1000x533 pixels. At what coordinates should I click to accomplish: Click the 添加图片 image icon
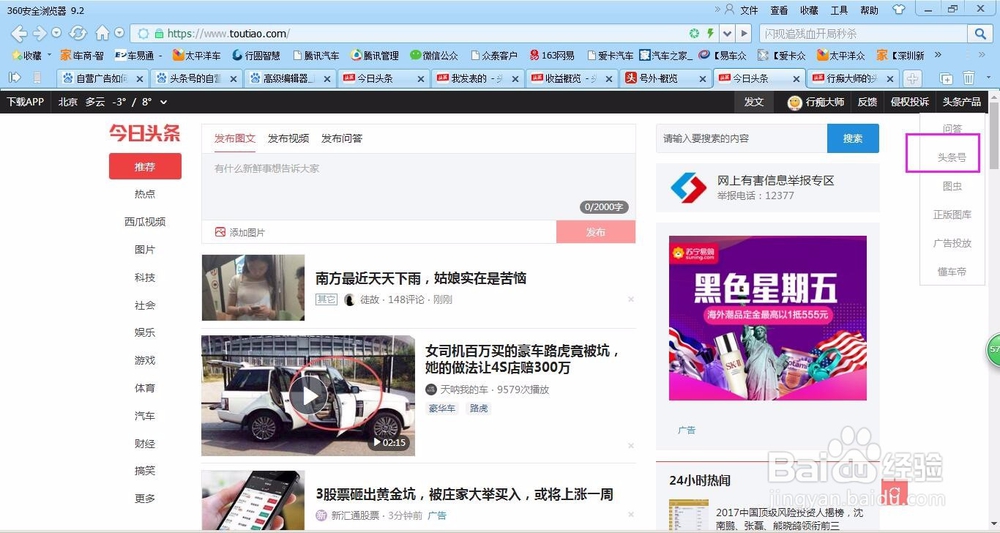[x=219, y=232]
